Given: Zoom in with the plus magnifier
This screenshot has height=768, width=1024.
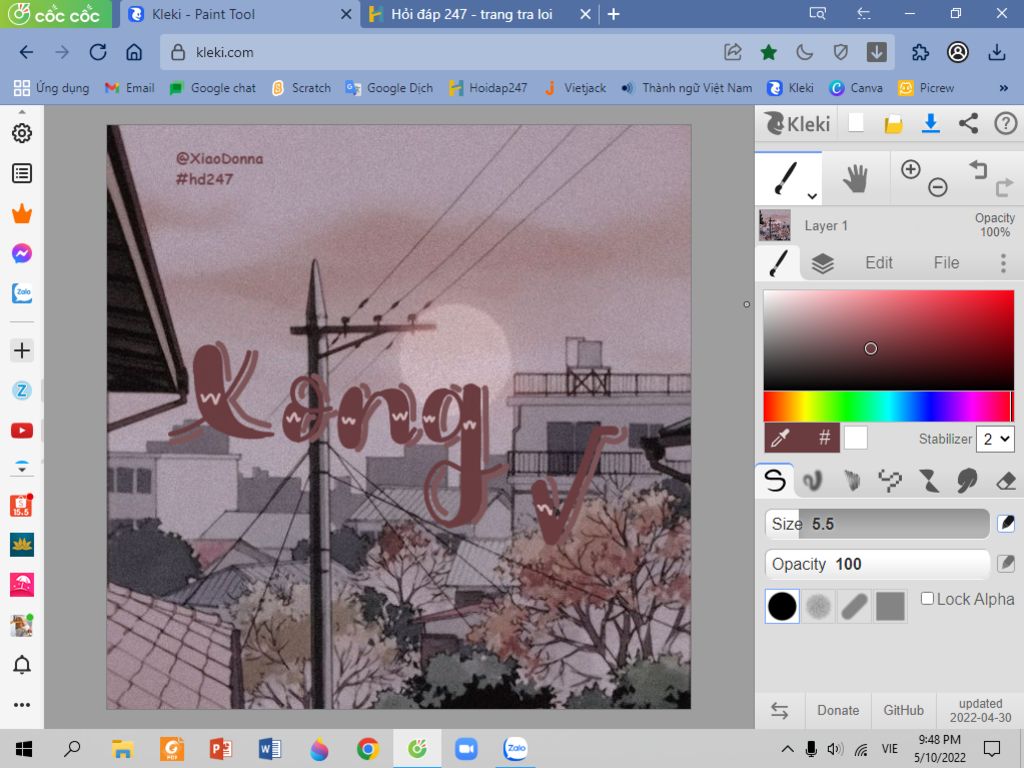Looking at the screenshot, I should [x=910, y=169].
